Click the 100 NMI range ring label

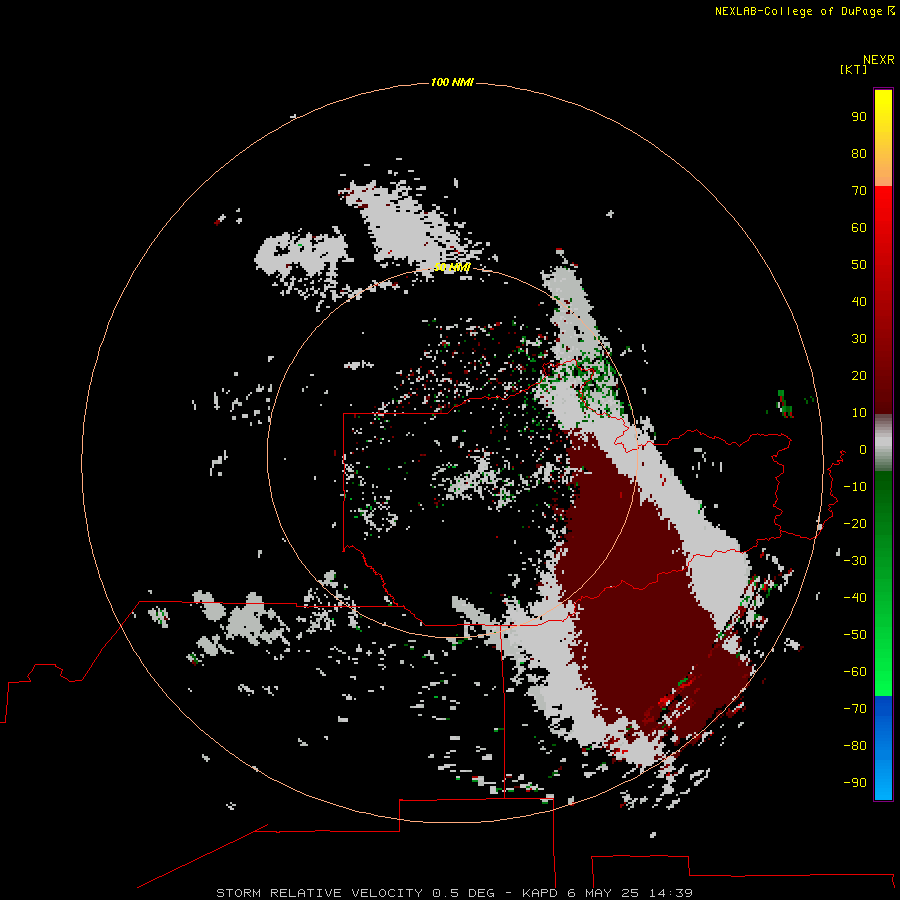[x=452, y=83]
